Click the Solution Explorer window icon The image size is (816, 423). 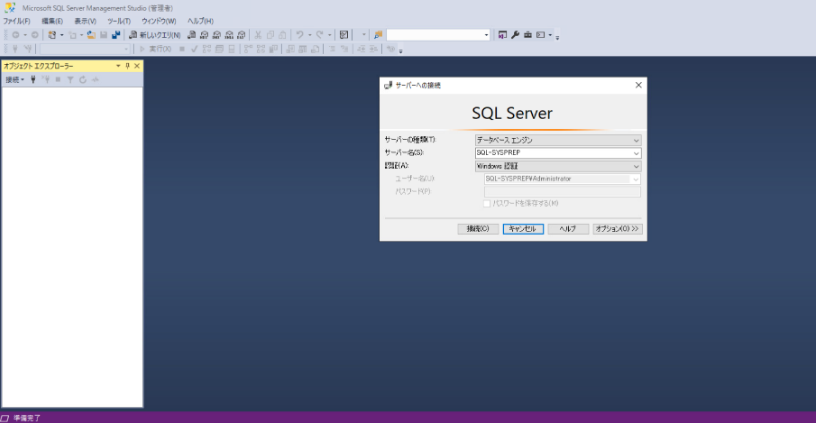coord(502,35)
